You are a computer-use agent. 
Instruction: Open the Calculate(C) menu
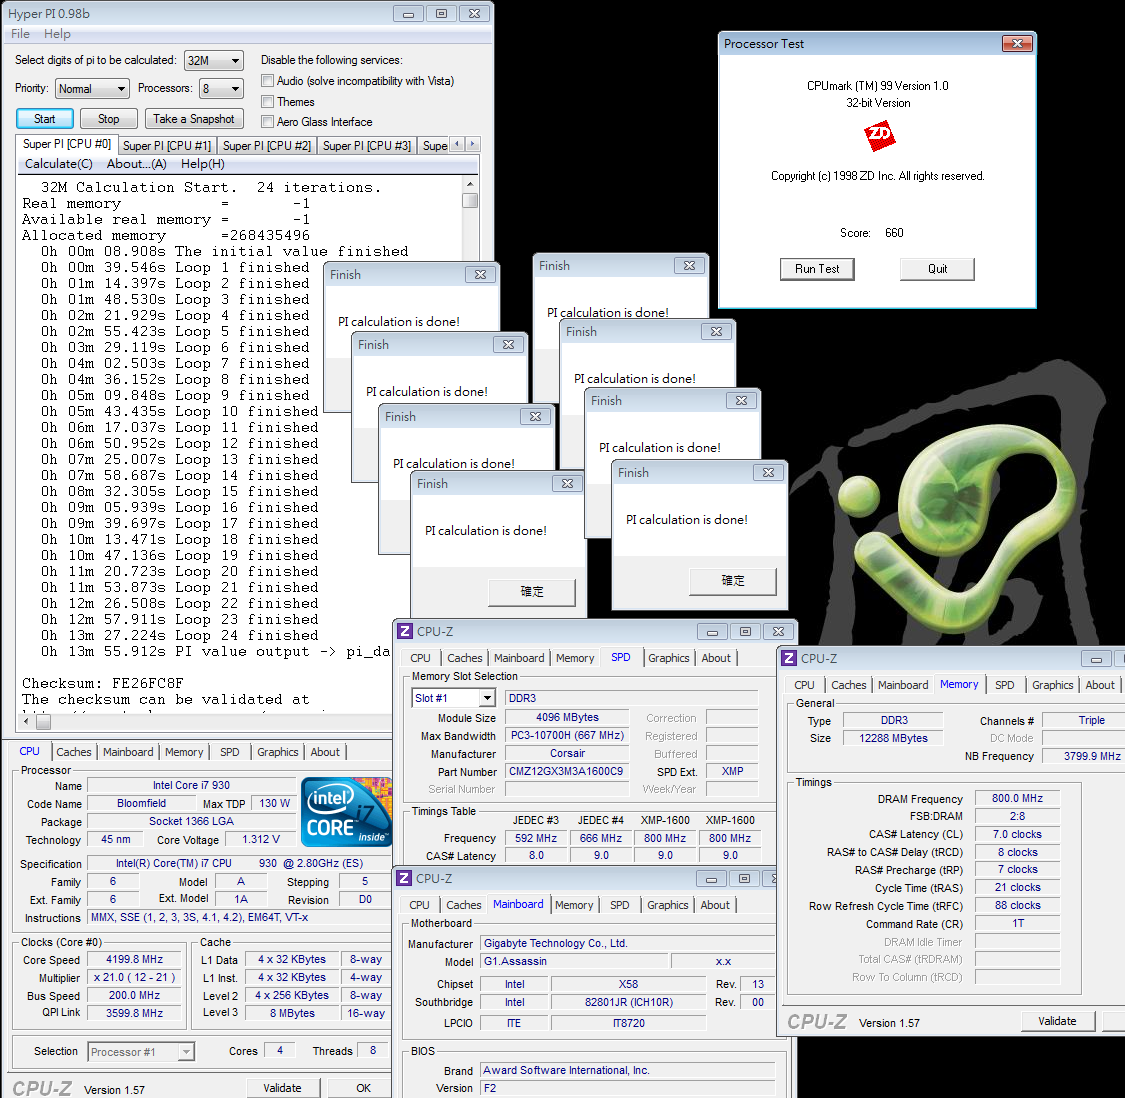point(59,164)
